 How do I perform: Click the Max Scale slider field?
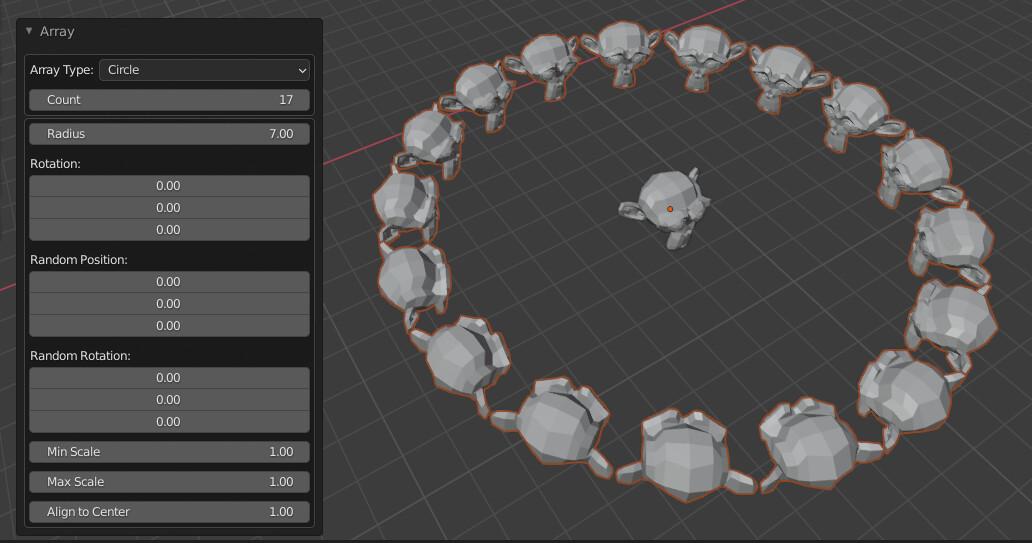pos(169,482)
